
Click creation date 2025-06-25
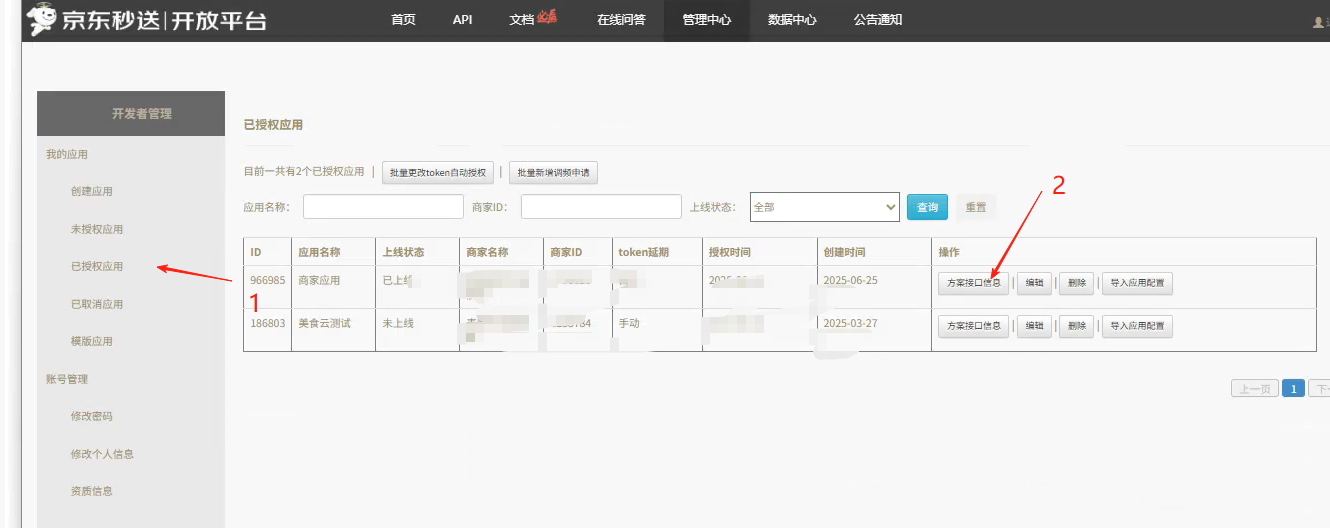pos(850,280)
